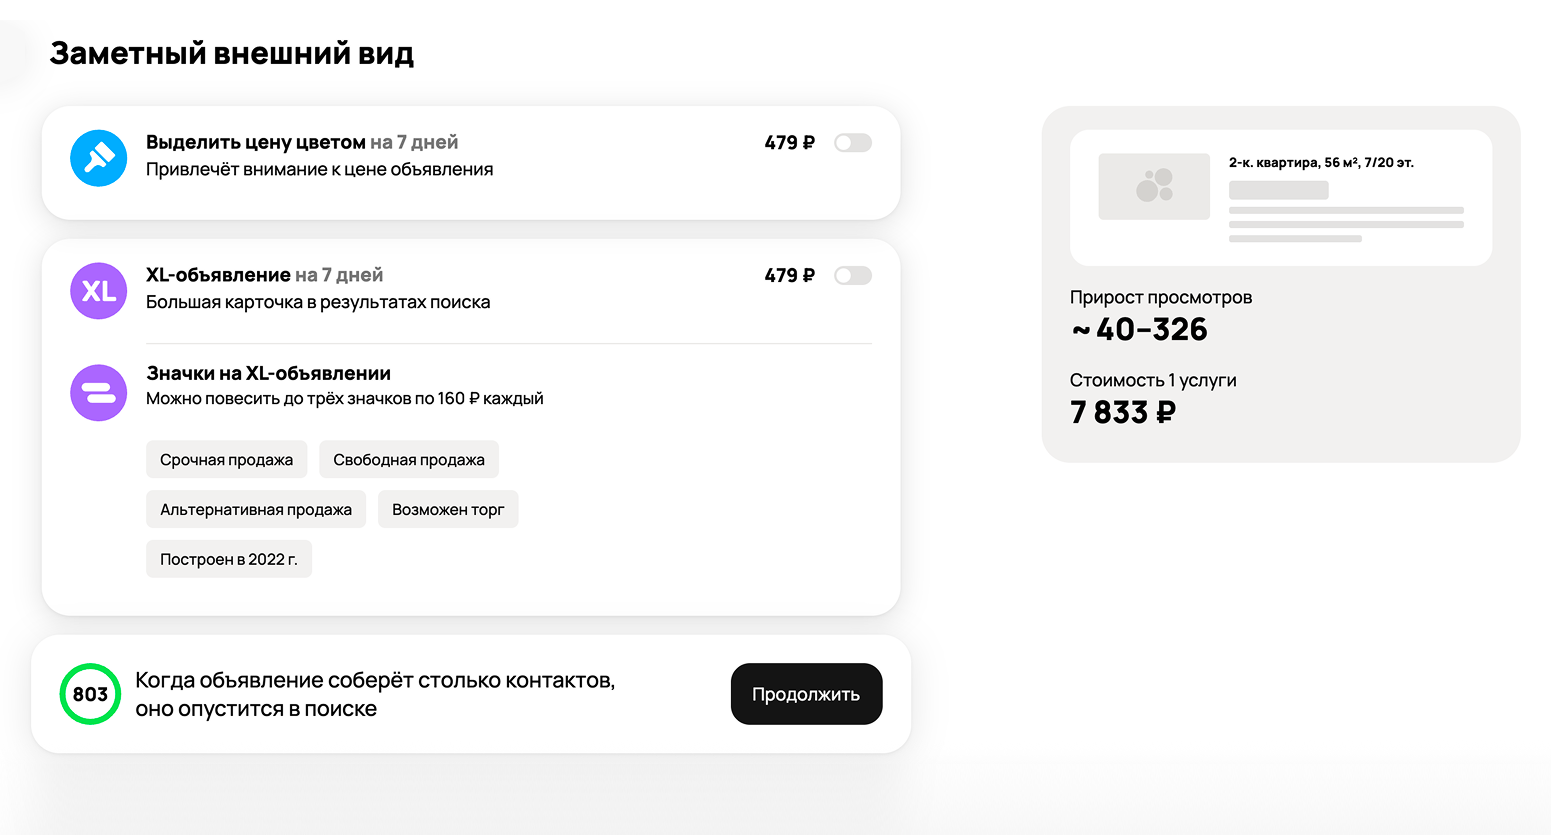Click the 7 833 ₽ service cost

[x=1122, y=412]
